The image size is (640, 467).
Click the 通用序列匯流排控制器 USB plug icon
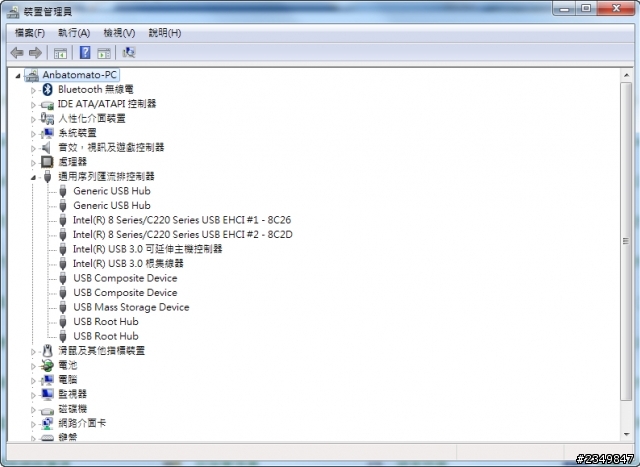47,176
